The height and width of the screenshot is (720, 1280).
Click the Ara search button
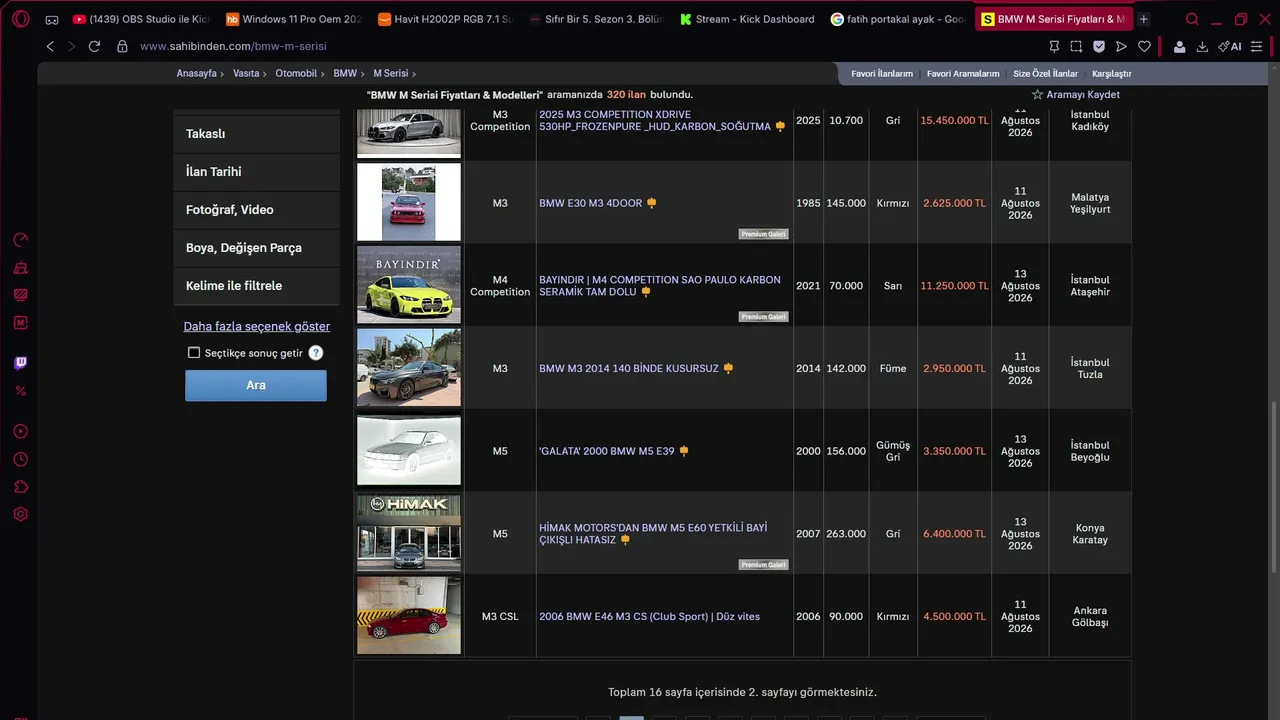click(256, 385)
